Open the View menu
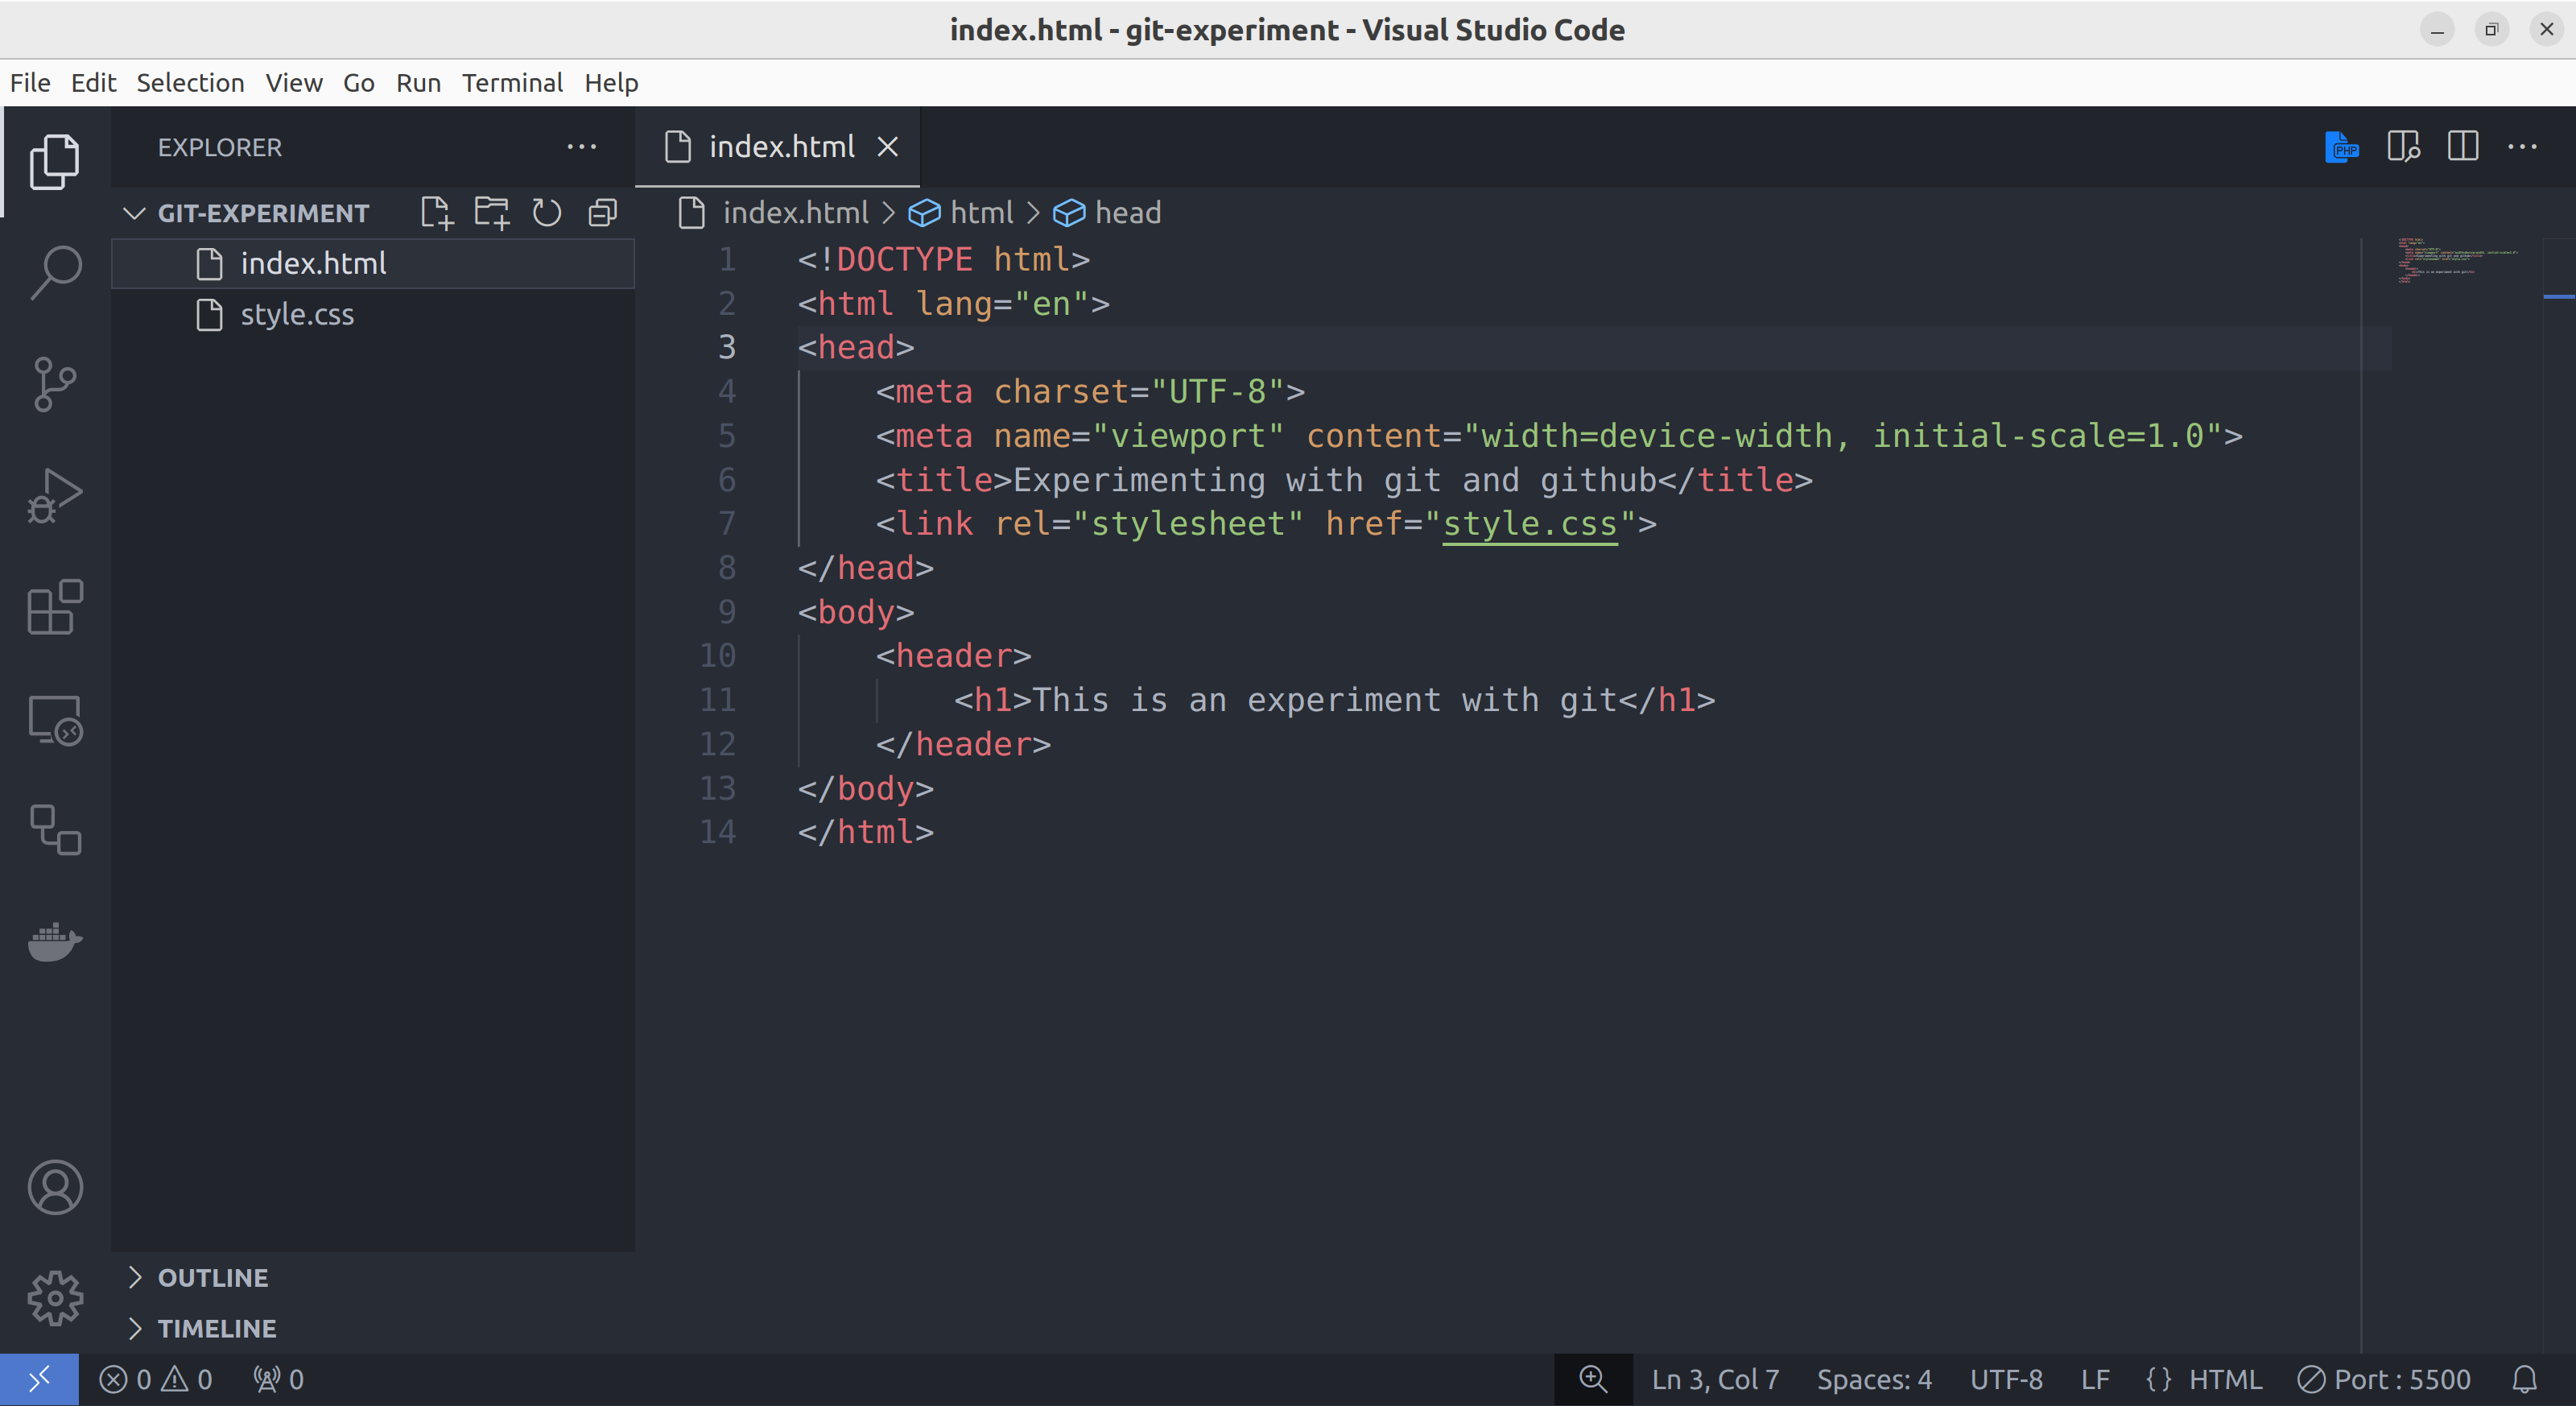The image size is (2576, 1406). click(294, 83)
